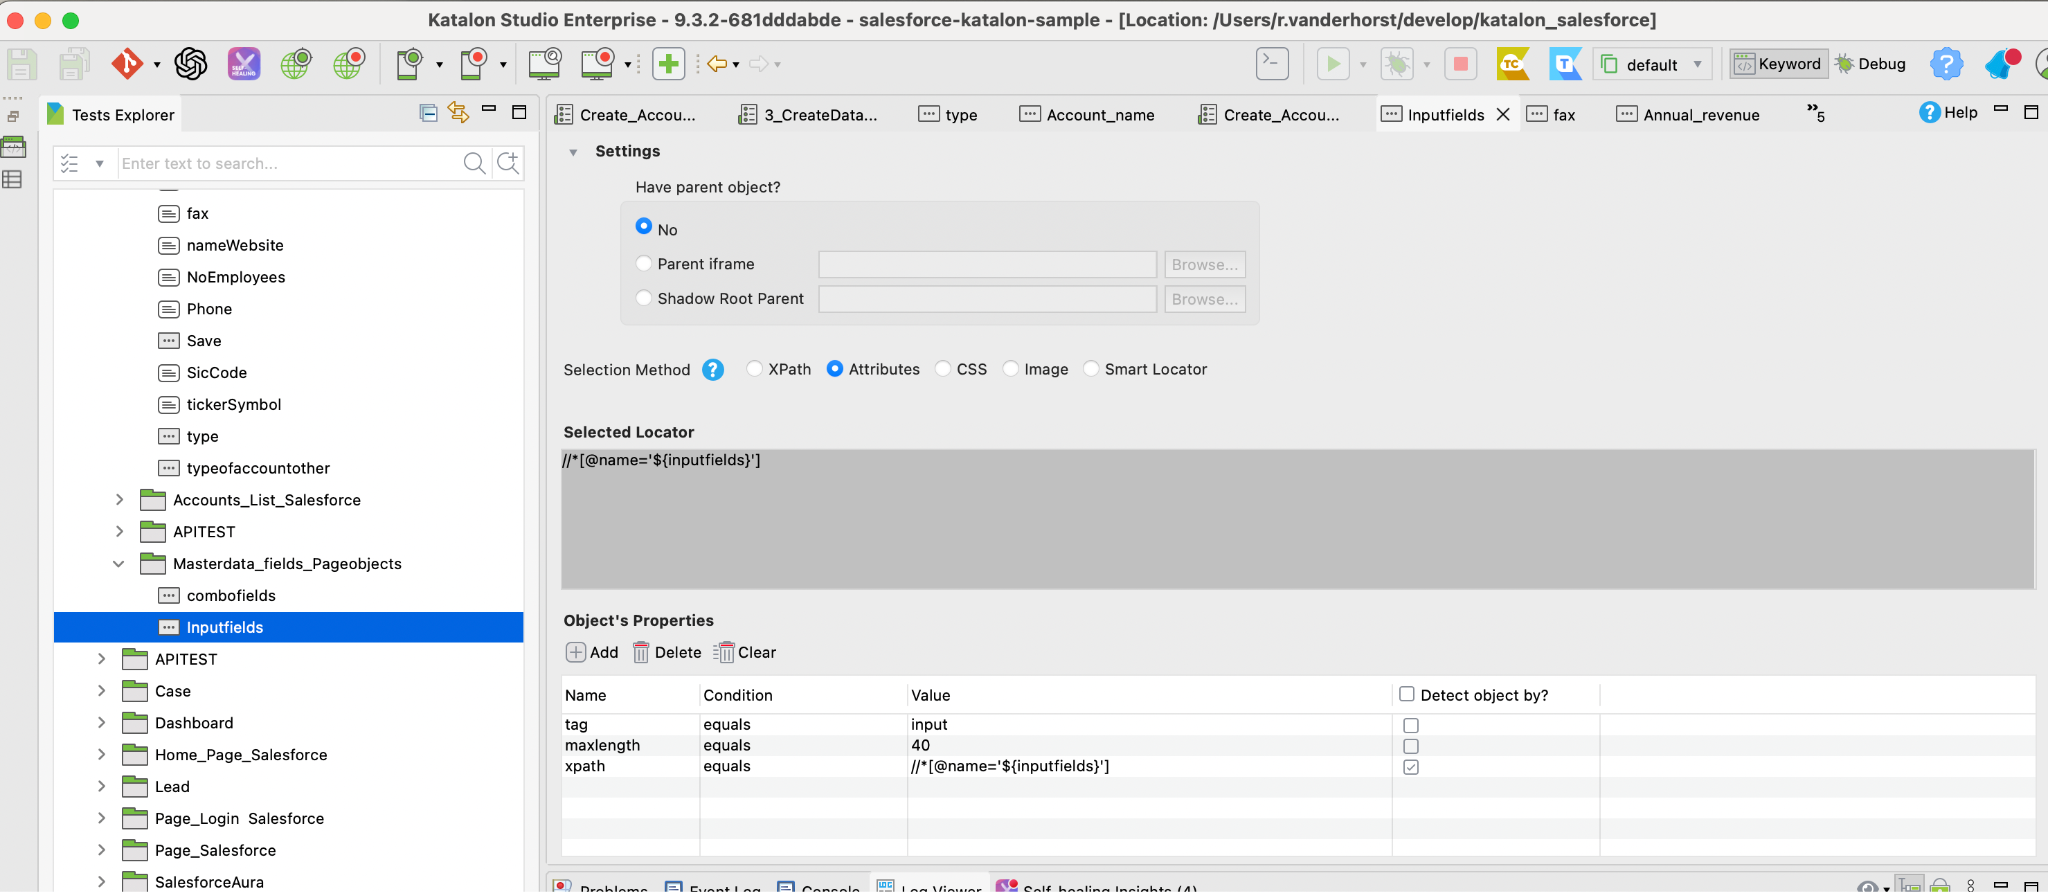Toggle the Detect object by header checkbox
Image resolution: width=2048 pixels, height=892 pixels.
click(1407, 694)
